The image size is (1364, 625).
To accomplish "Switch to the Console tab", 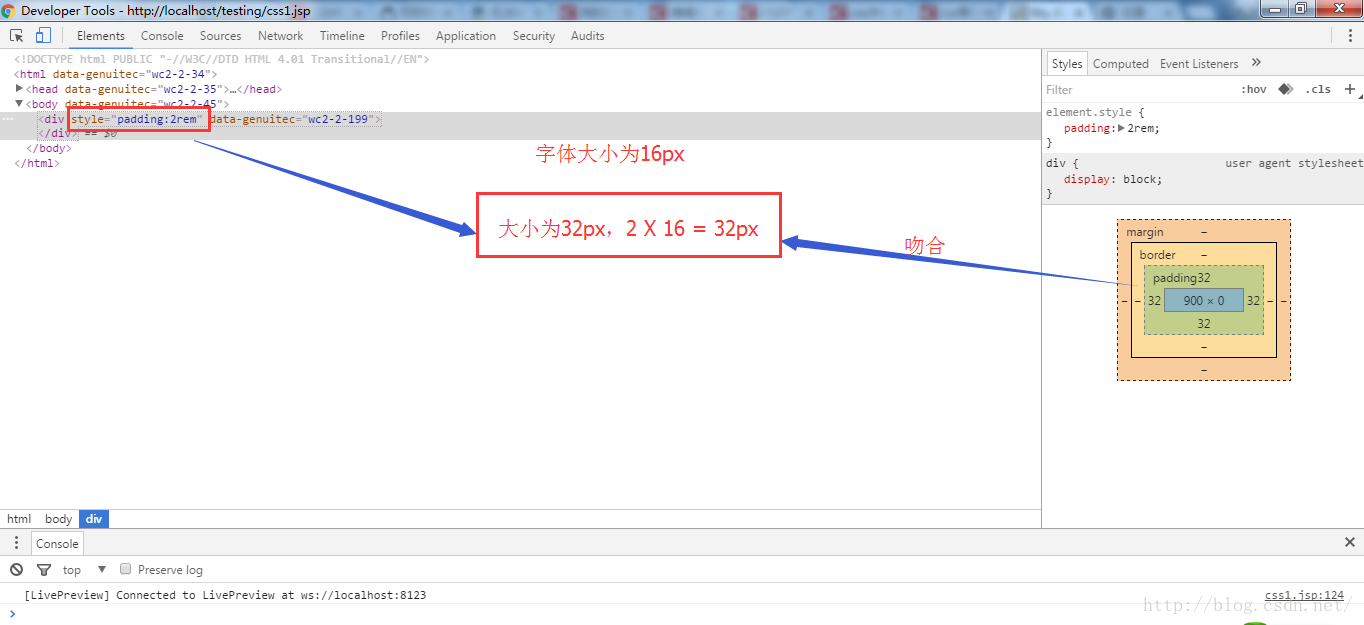I will 162,35.
